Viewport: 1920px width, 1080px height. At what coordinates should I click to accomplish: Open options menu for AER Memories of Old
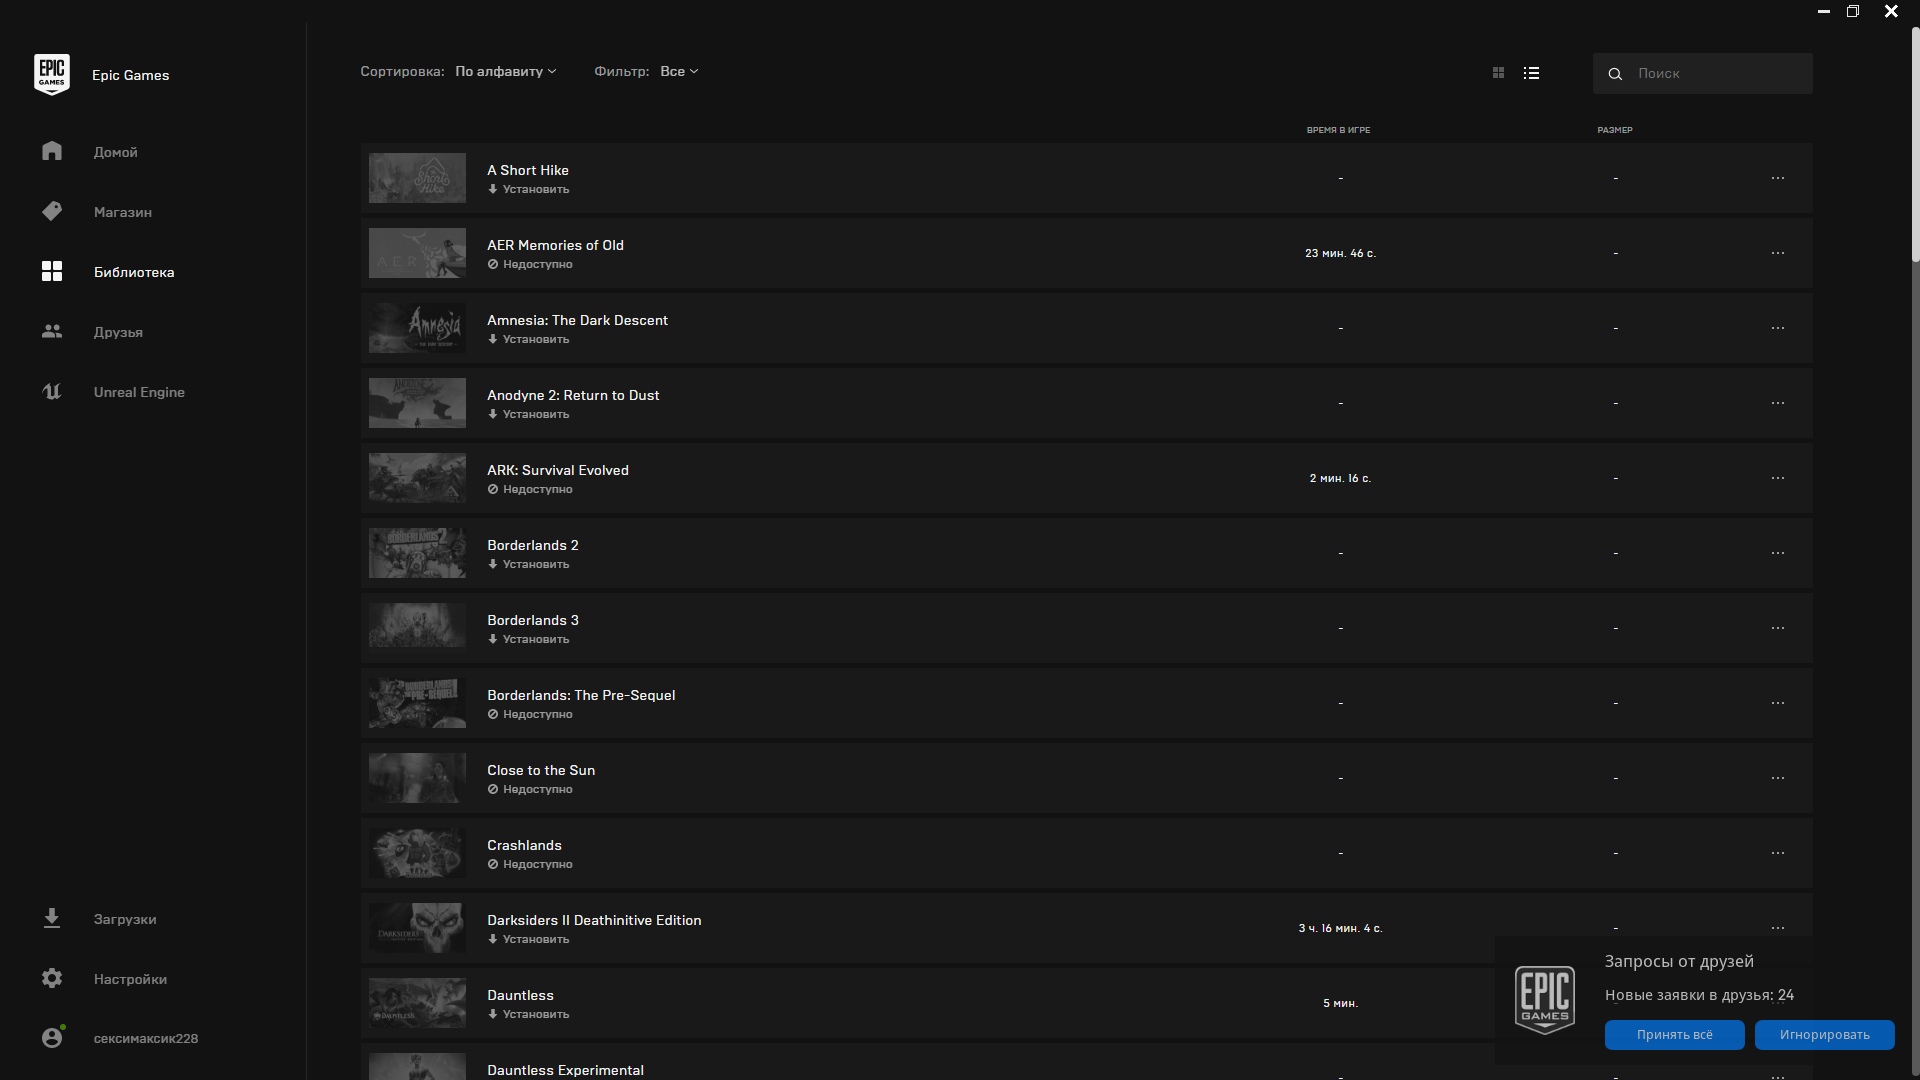(1777, 253)
